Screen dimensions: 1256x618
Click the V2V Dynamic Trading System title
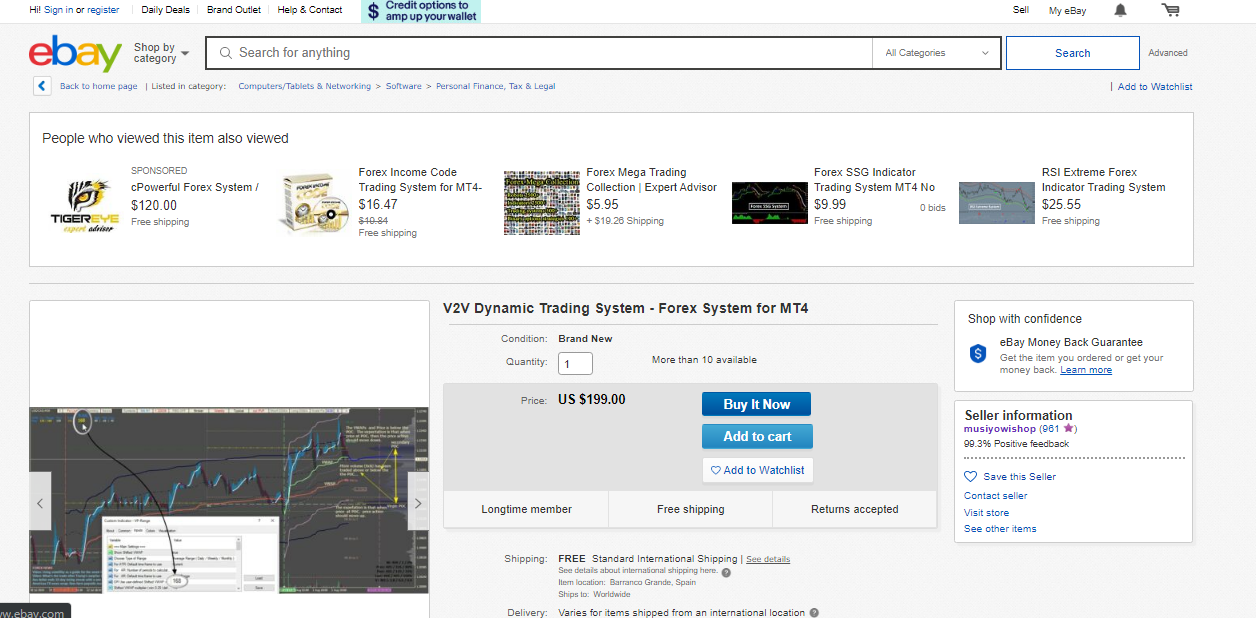click(x=626, y=309)
